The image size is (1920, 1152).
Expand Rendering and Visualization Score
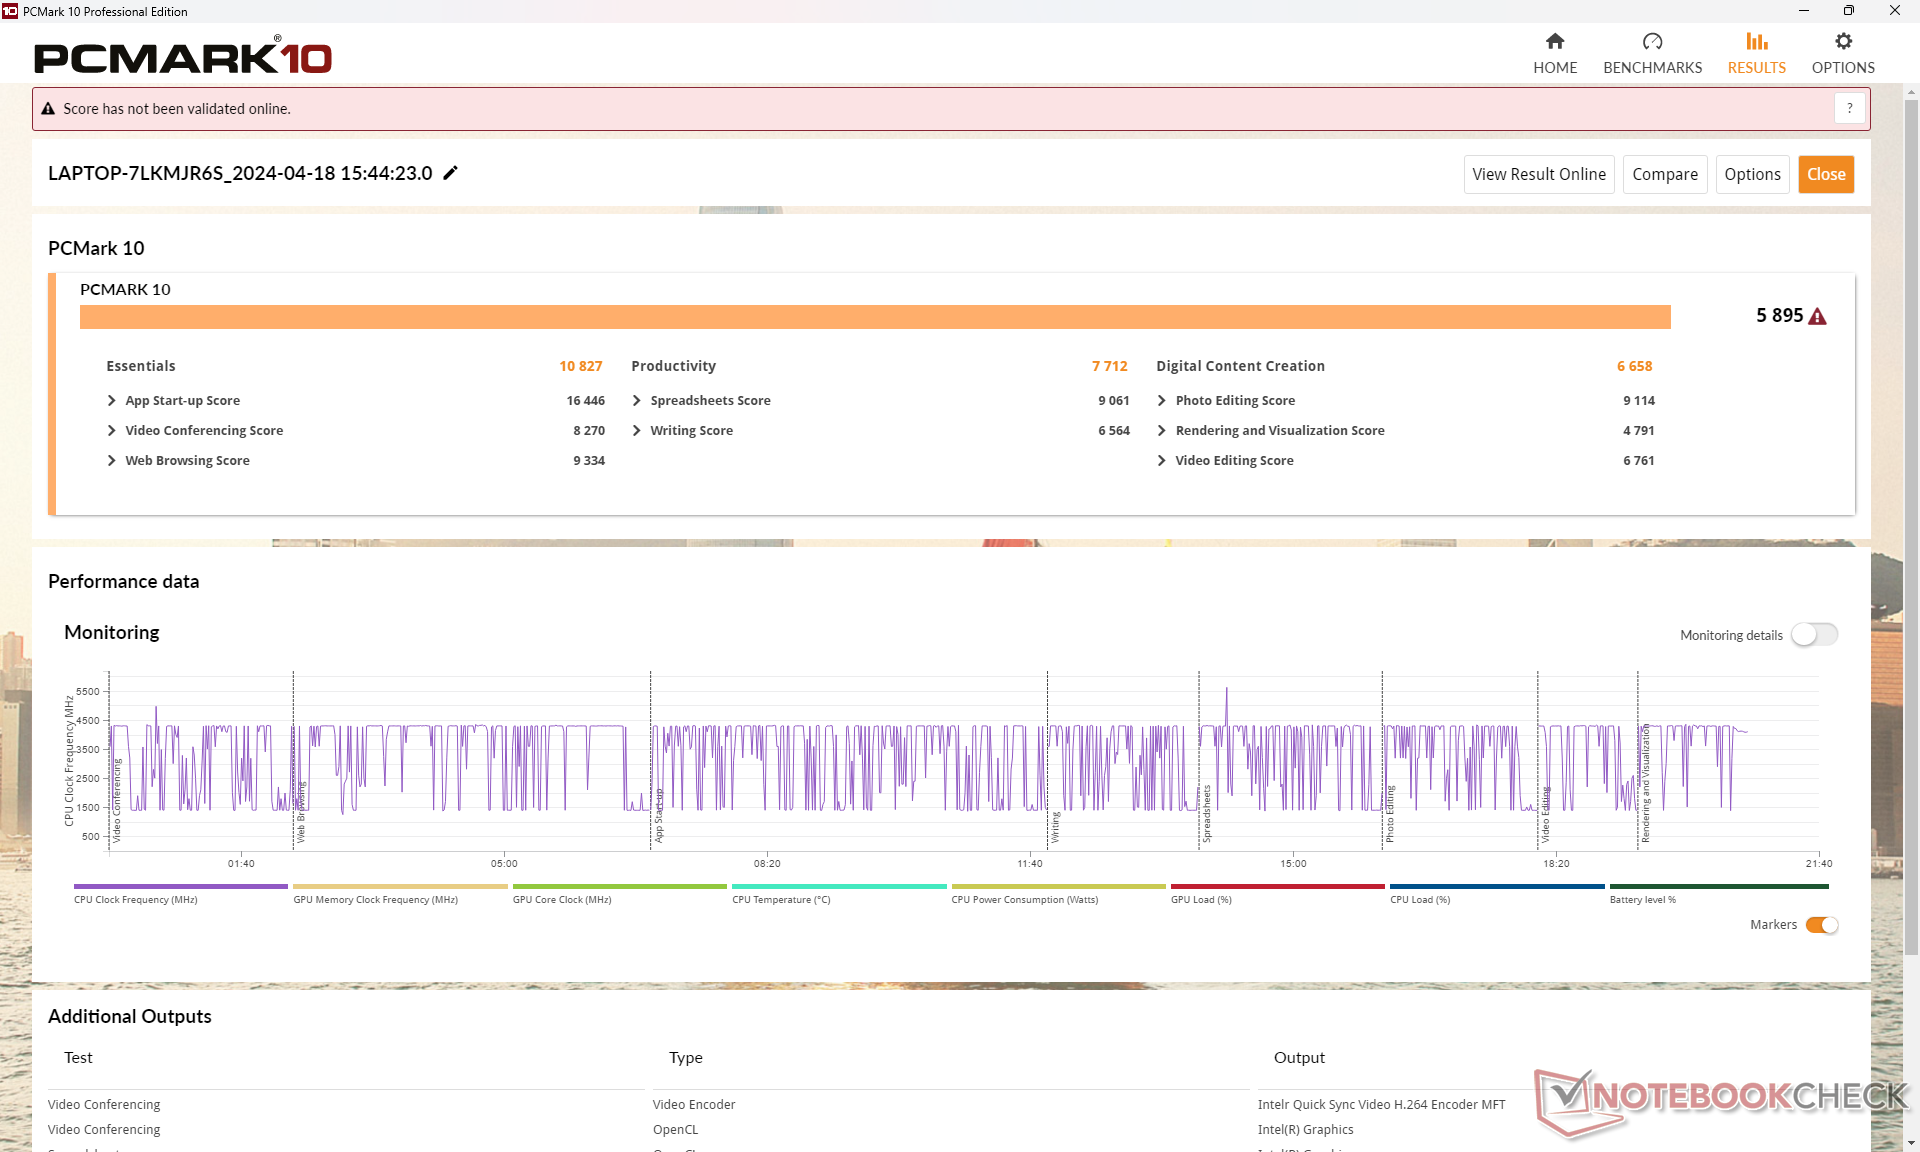(1162, 431)
